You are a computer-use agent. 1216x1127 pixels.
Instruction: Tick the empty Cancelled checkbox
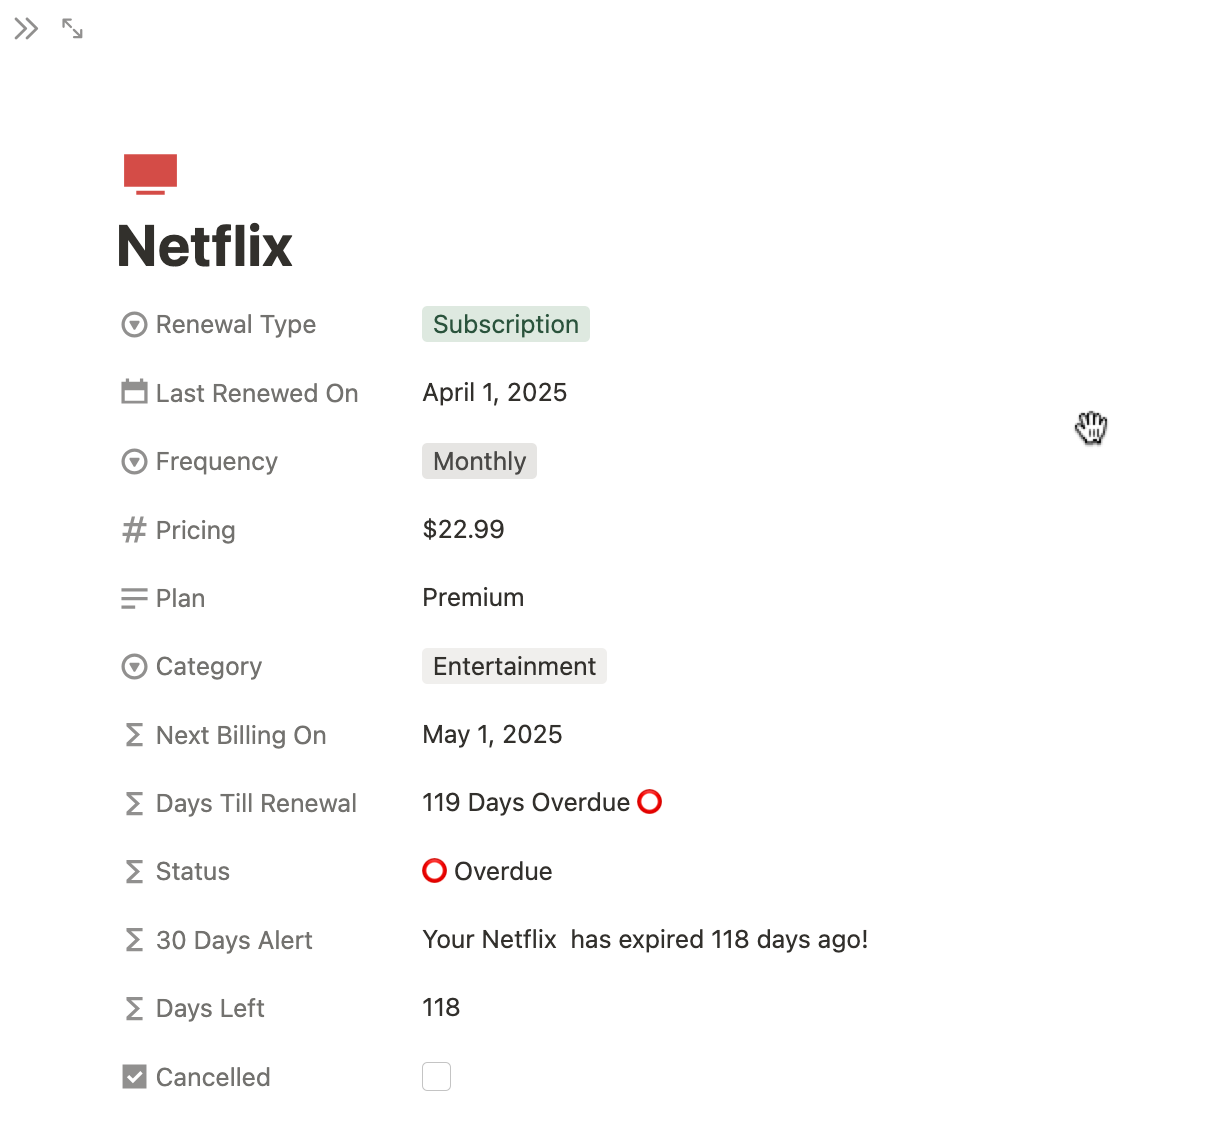pos(436,1076)
